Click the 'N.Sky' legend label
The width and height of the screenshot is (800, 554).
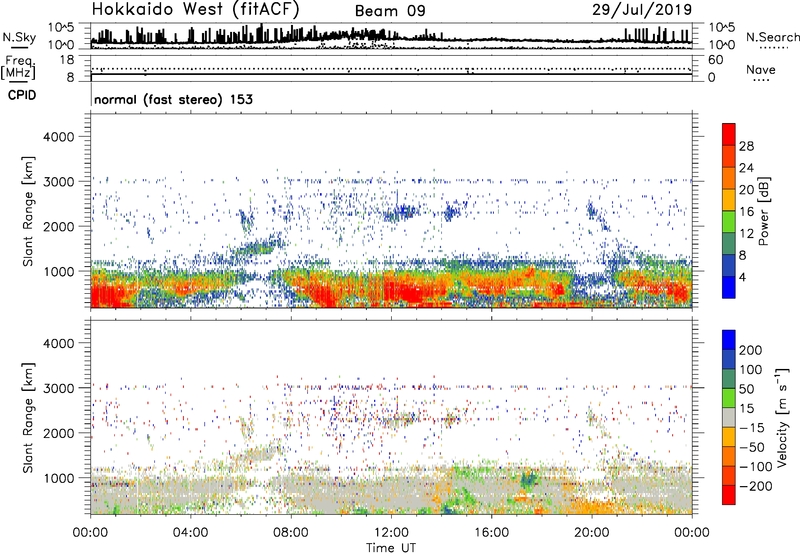(19, 37)
